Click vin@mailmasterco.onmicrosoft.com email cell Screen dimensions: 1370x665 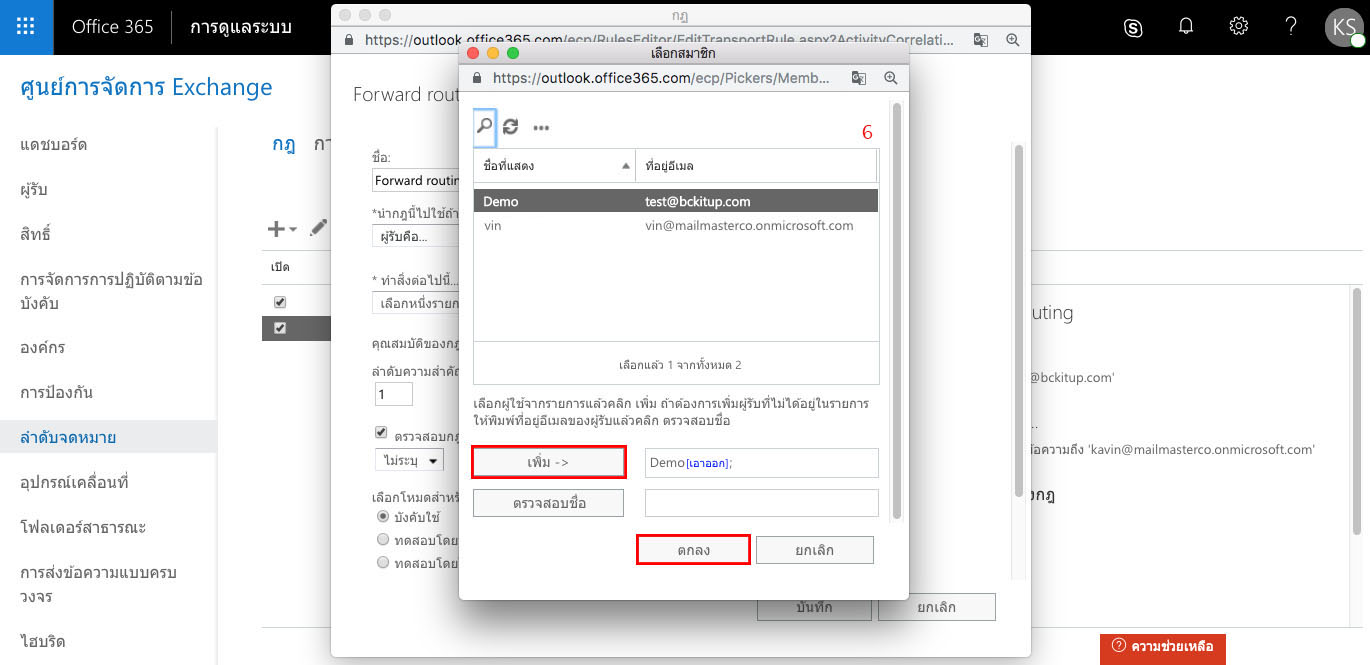749,226
